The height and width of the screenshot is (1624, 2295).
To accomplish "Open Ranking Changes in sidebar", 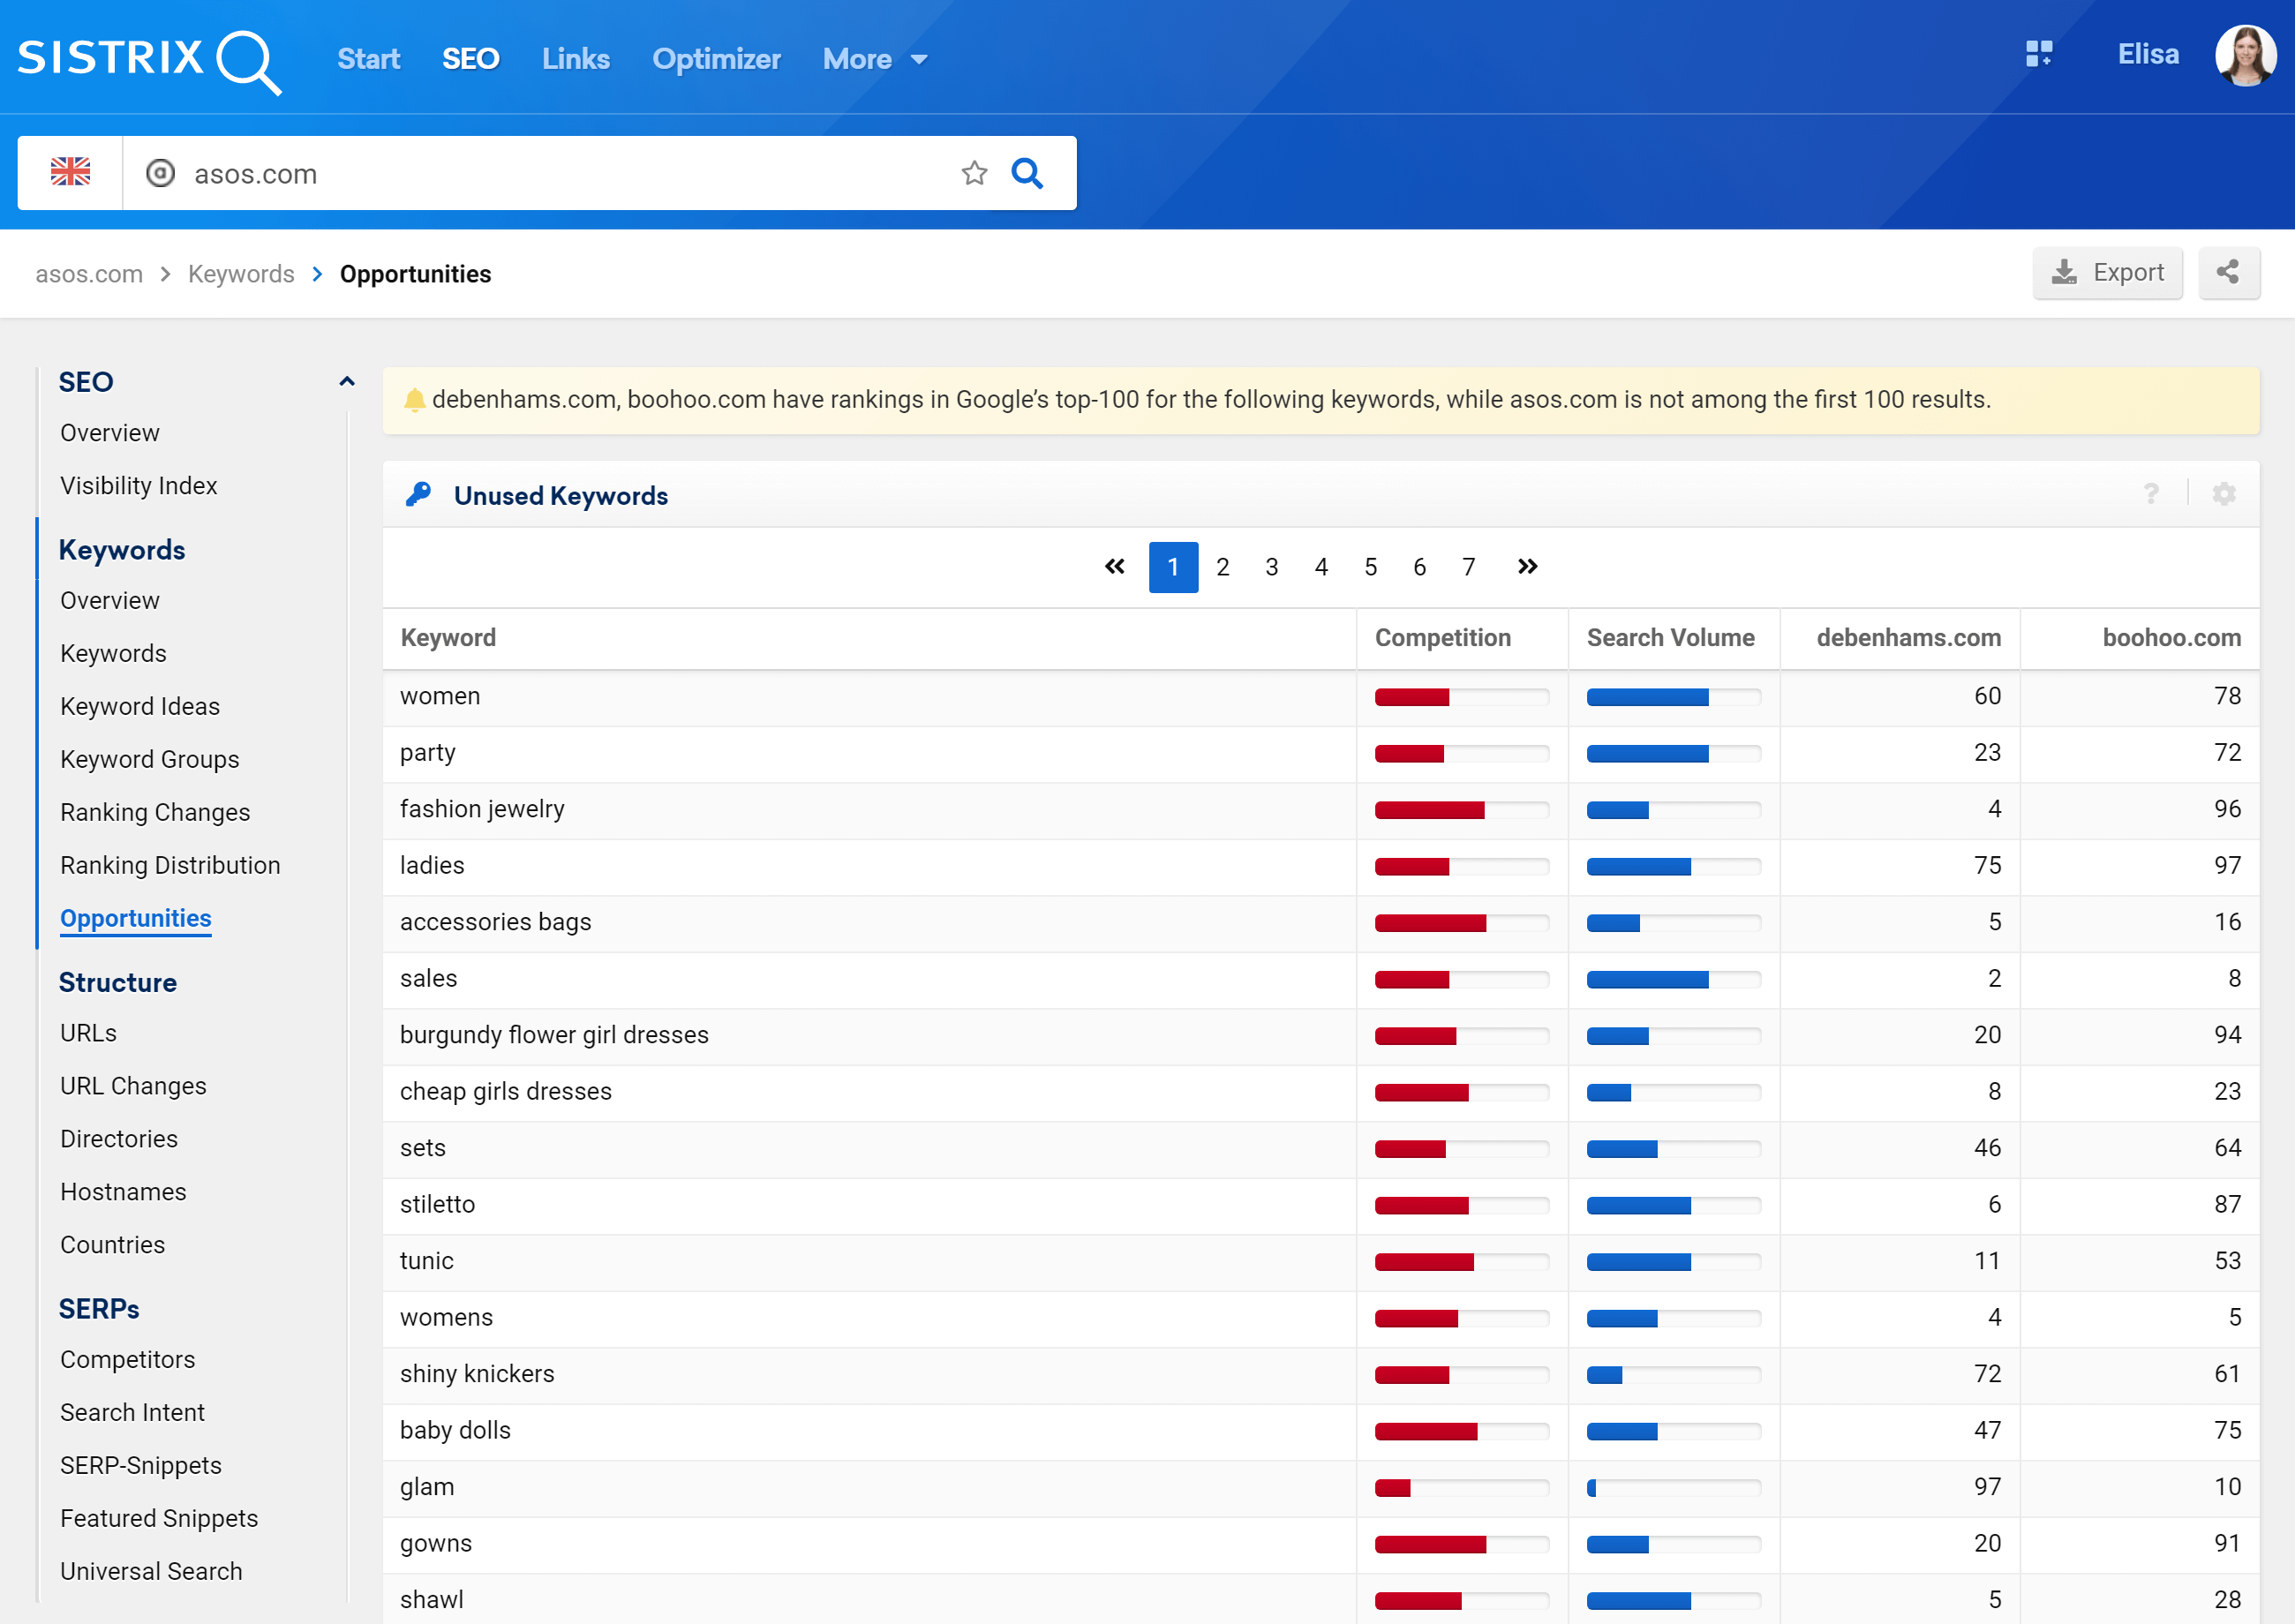I will pos(155,812).
